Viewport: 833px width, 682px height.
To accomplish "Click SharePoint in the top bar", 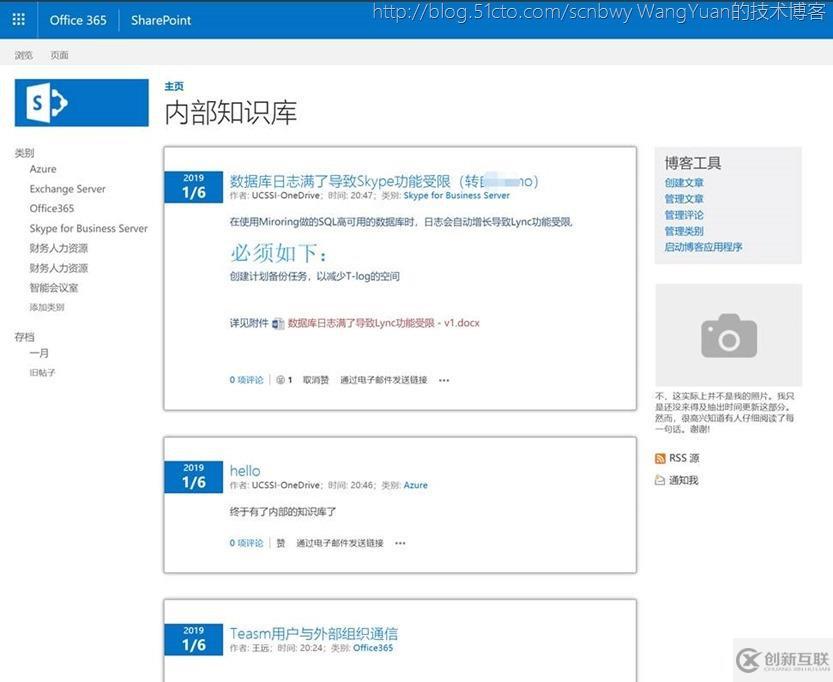I will pyautogui.click(x=161, y=20).
